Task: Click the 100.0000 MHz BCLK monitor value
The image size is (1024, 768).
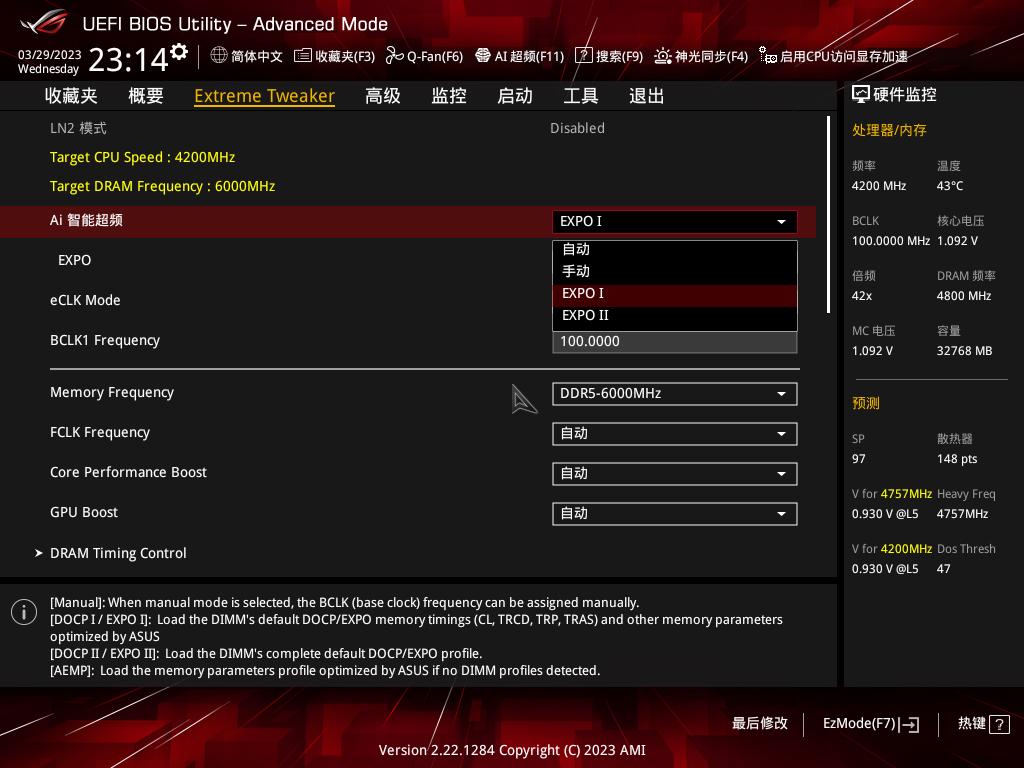Action: coord(891,241)
